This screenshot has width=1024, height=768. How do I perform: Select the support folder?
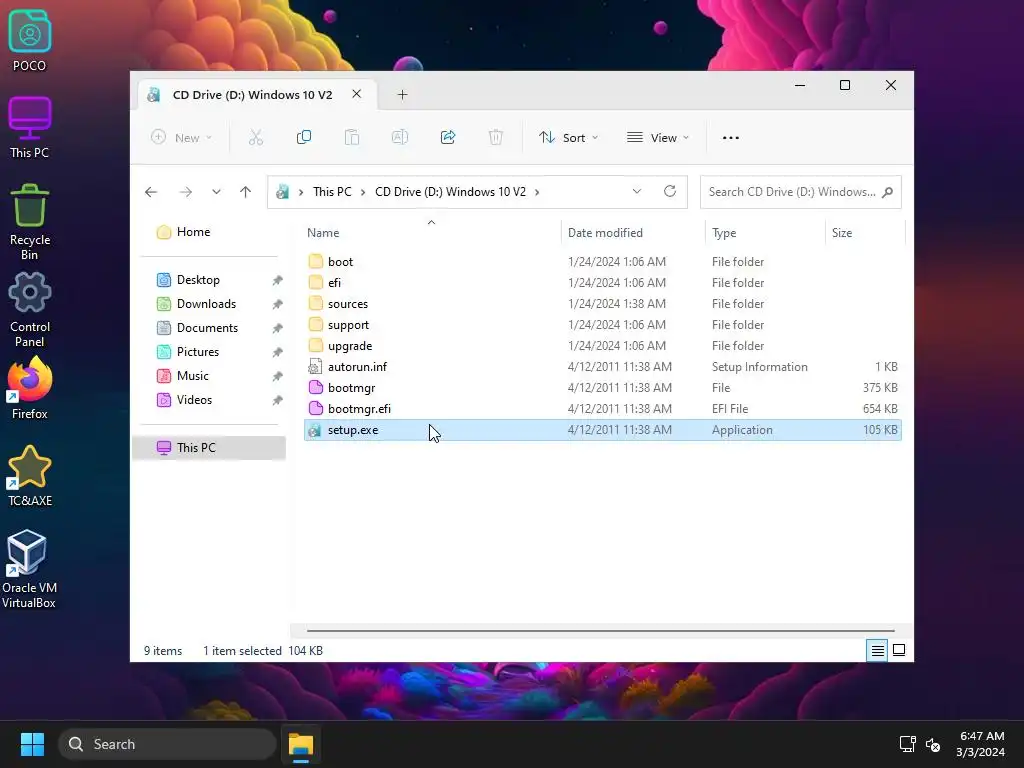click(603, 325)
